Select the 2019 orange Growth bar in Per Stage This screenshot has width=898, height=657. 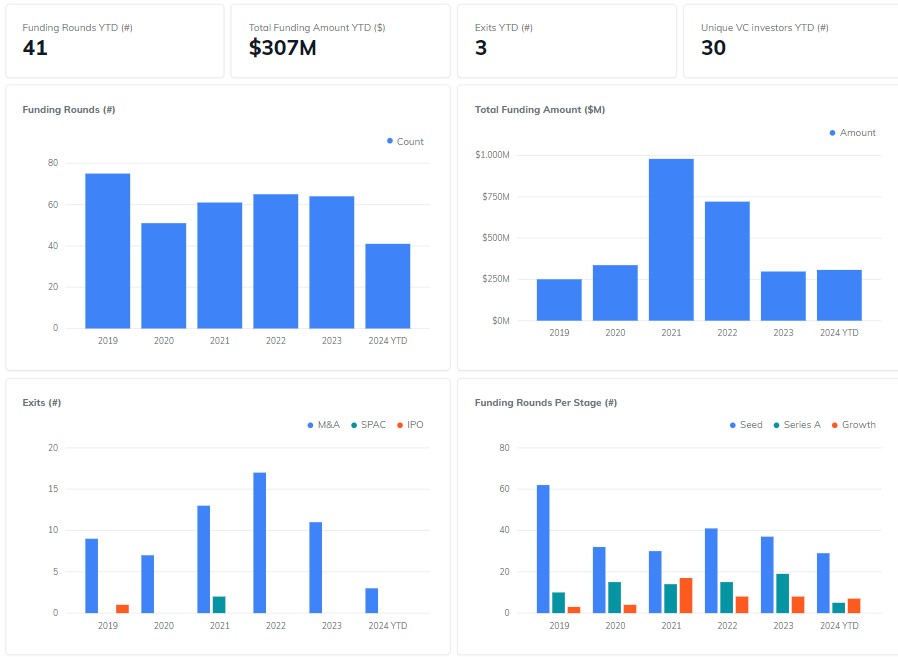pyautogui.click(x=574, y=610)
